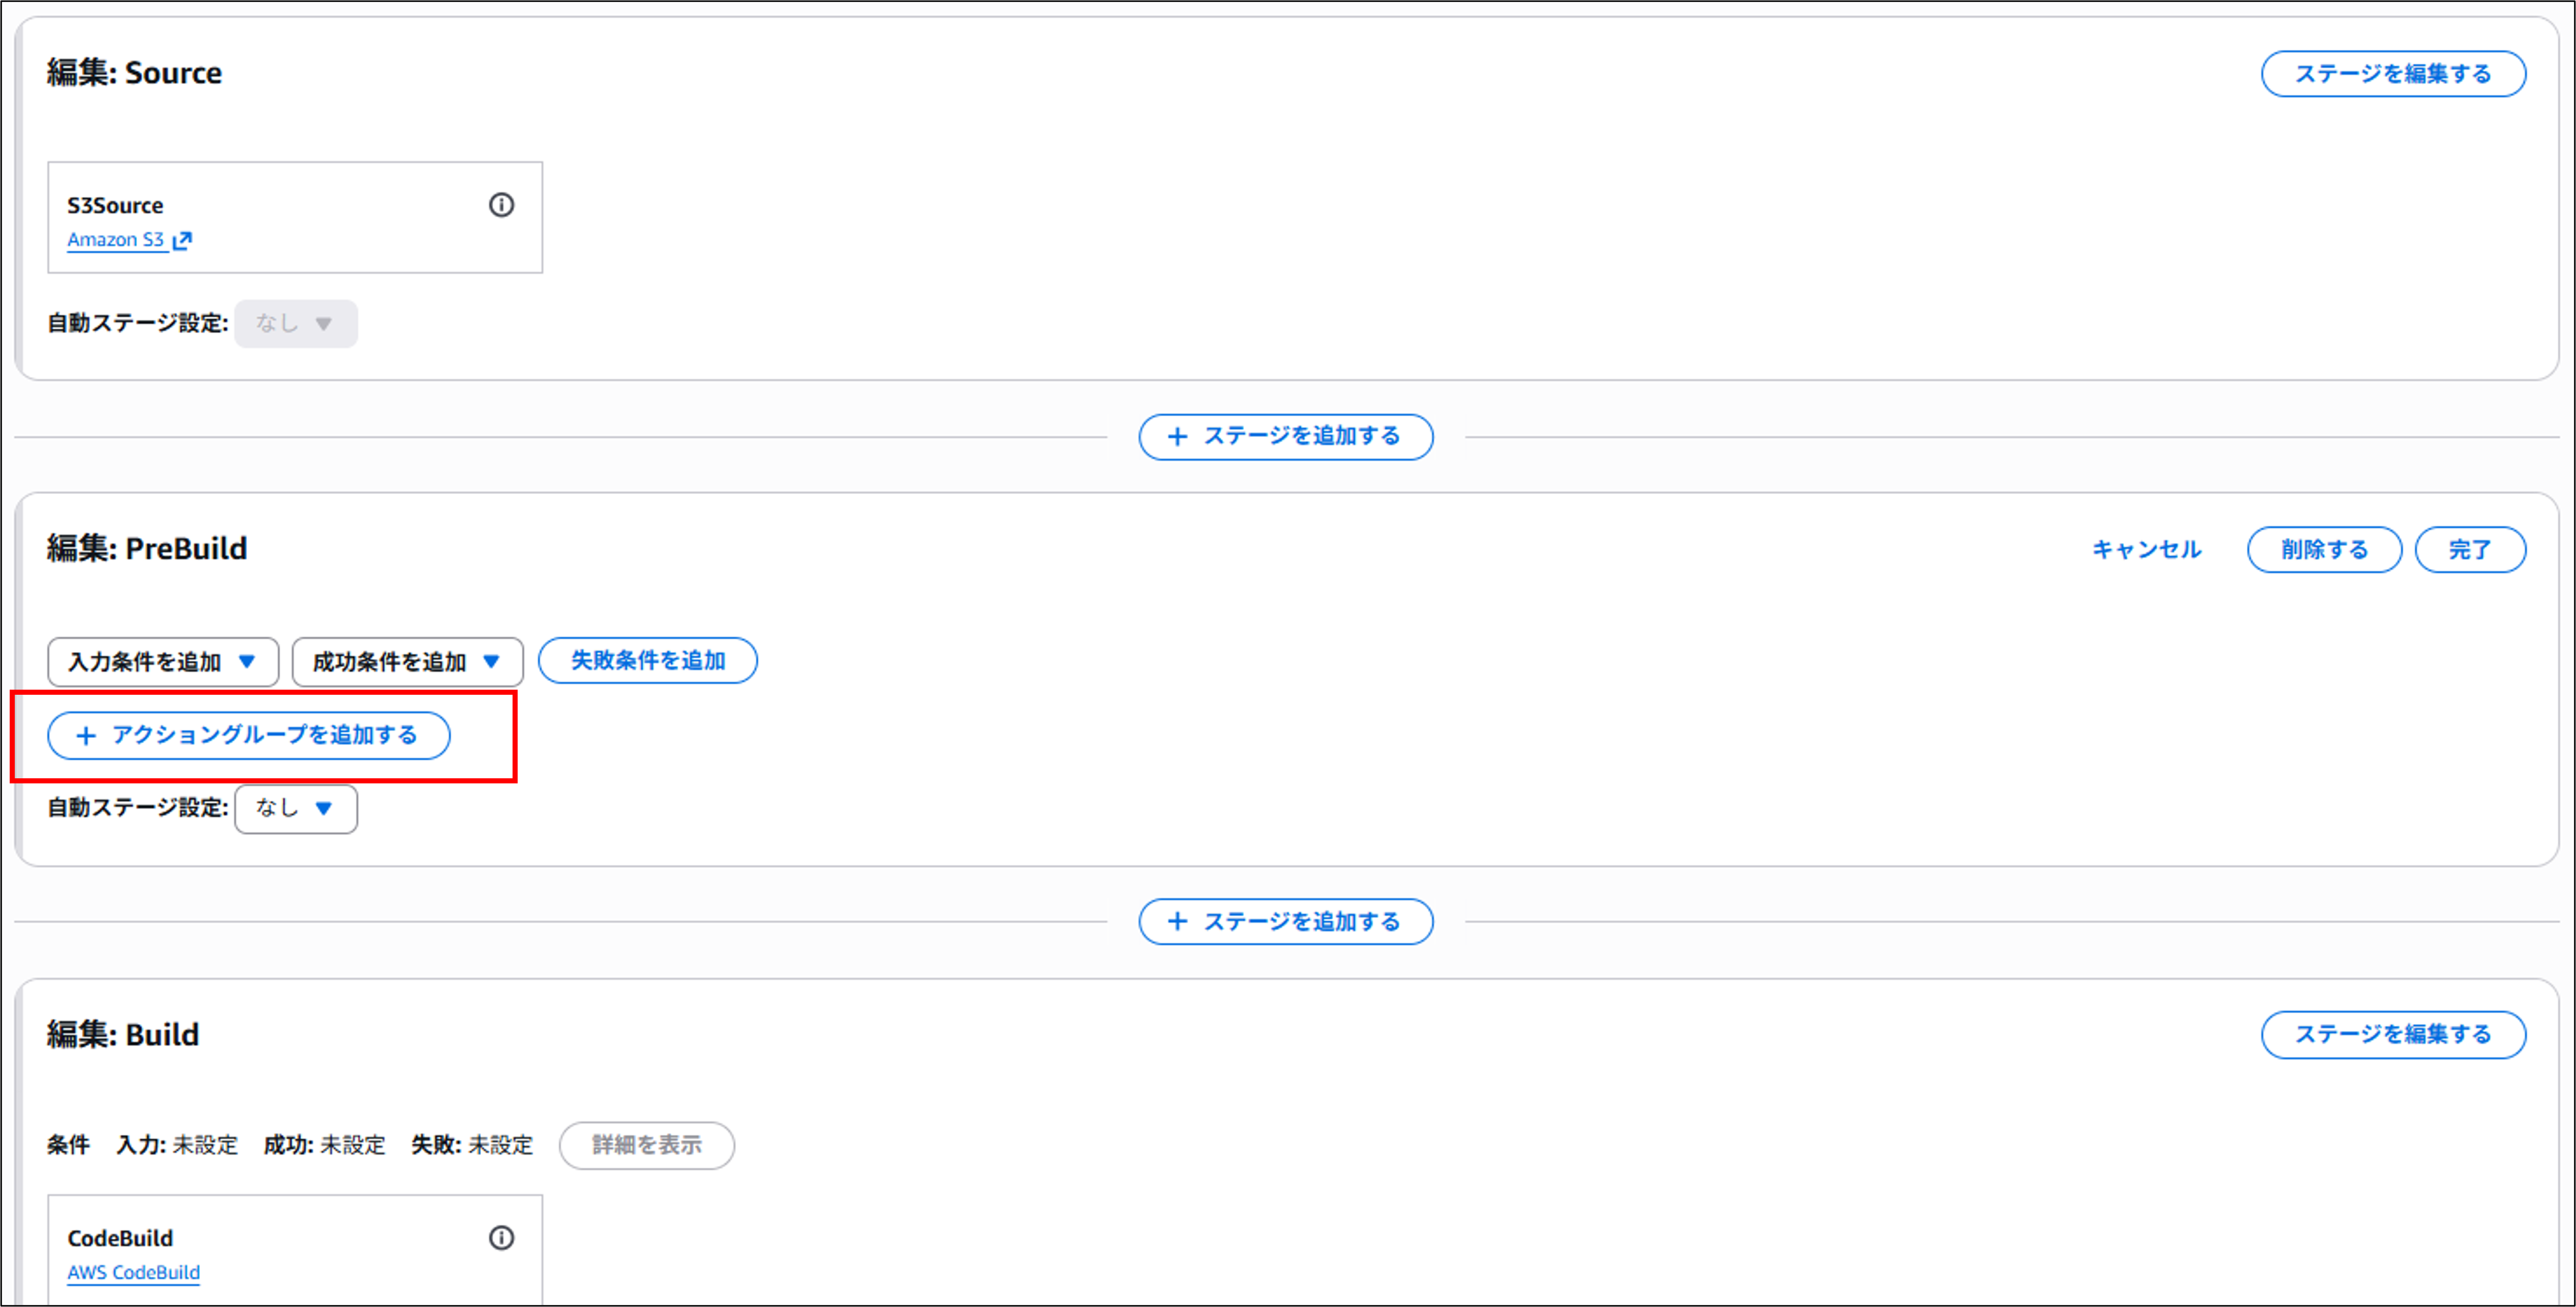Add an action group in PreBuild

[248, 735]
